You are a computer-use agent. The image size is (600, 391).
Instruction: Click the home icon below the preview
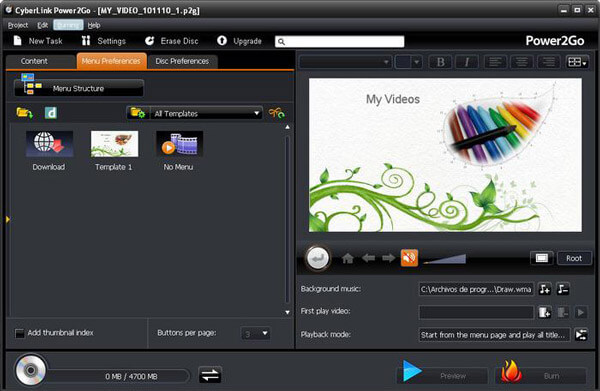(347, 258)
